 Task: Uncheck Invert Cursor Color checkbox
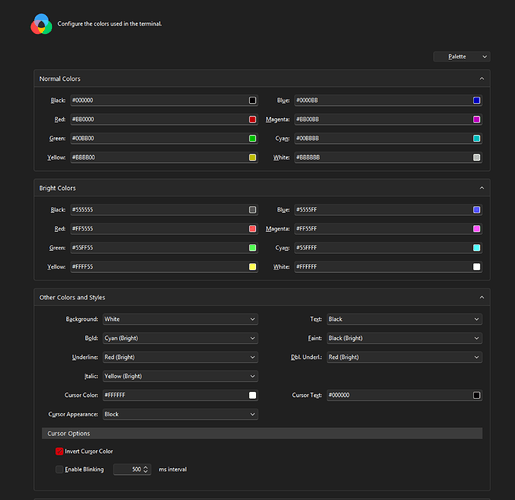pos(59,451)
